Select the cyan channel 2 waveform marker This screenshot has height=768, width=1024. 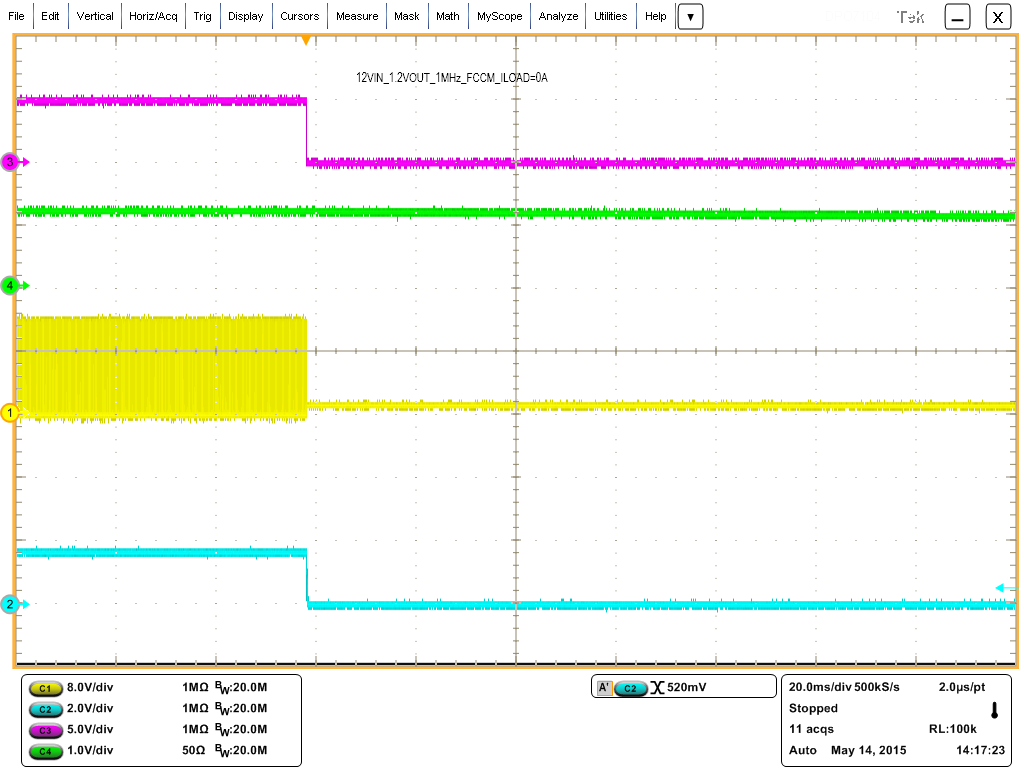10,603
